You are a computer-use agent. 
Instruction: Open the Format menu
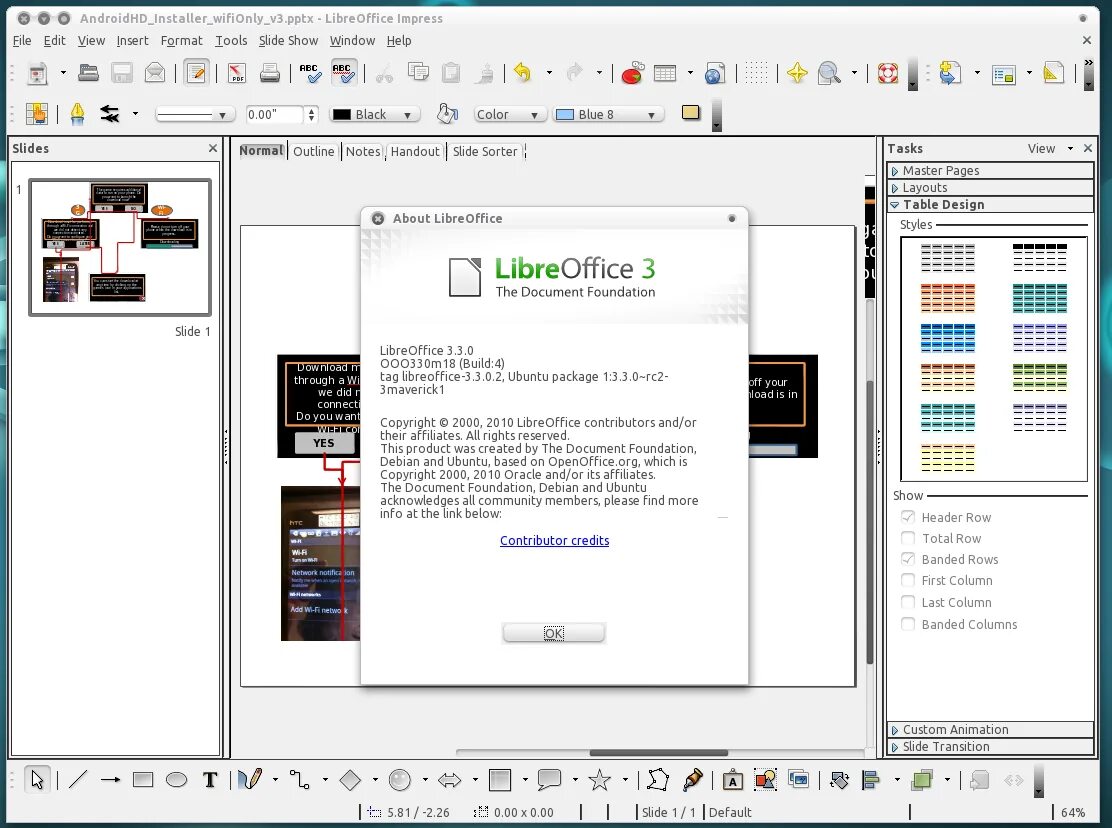pyautogui.click(x=182, y=40)
